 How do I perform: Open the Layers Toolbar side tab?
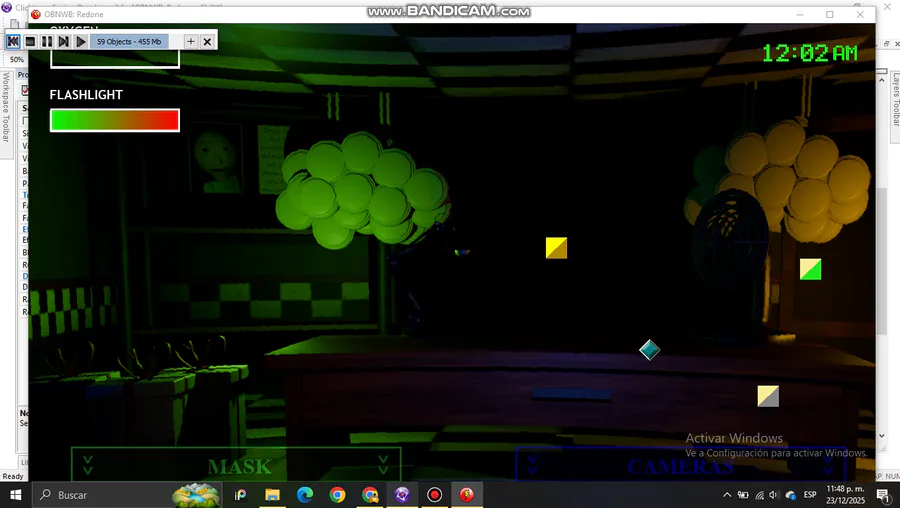(x=895, y=100)
